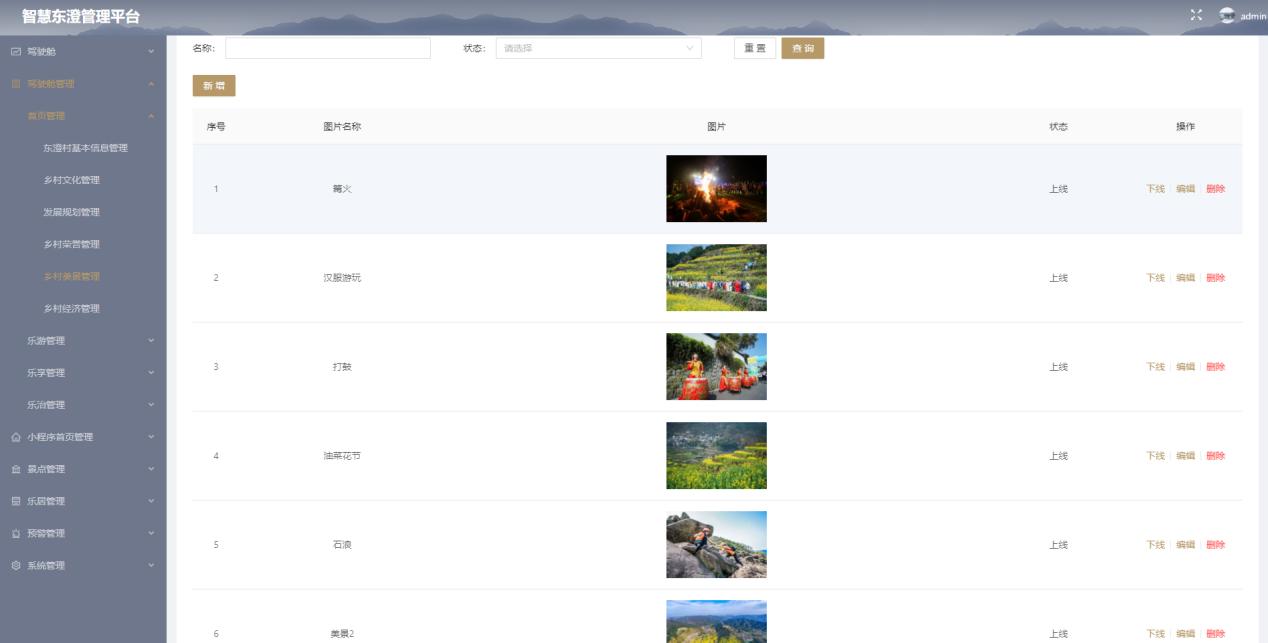Open 东澄村基本信息管理 in the sidebar
This screenshot has width=1268, height=643.
(85, 148)
